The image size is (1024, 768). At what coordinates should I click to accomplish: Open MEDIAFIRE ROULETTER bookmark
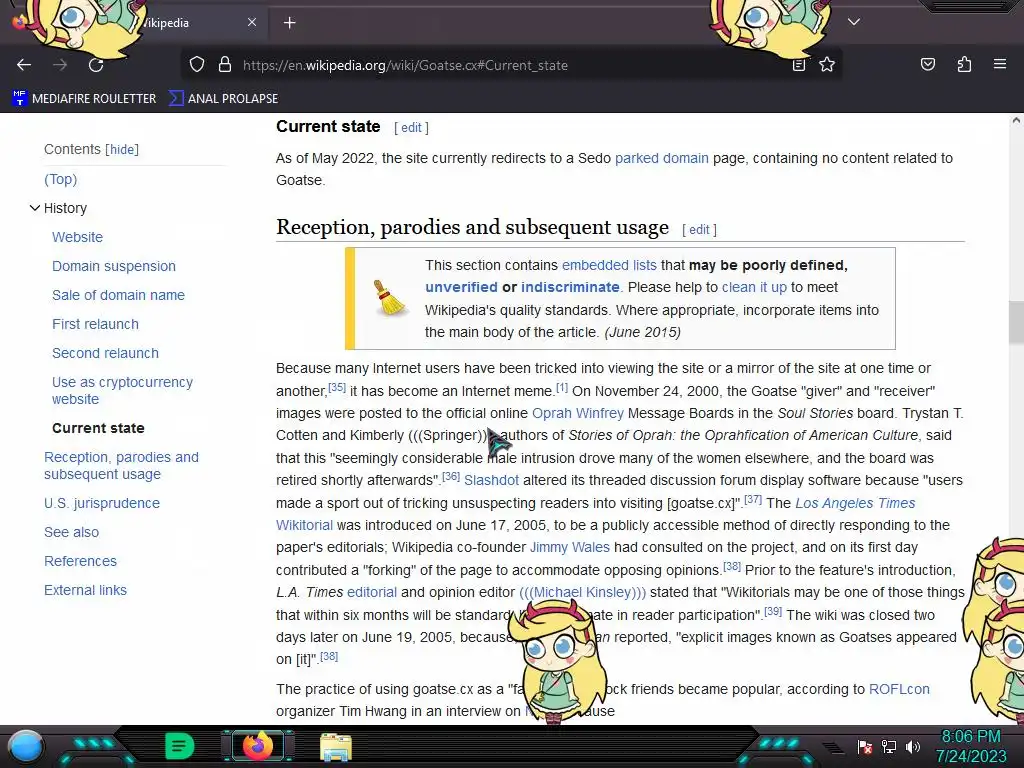click(84, 99)
